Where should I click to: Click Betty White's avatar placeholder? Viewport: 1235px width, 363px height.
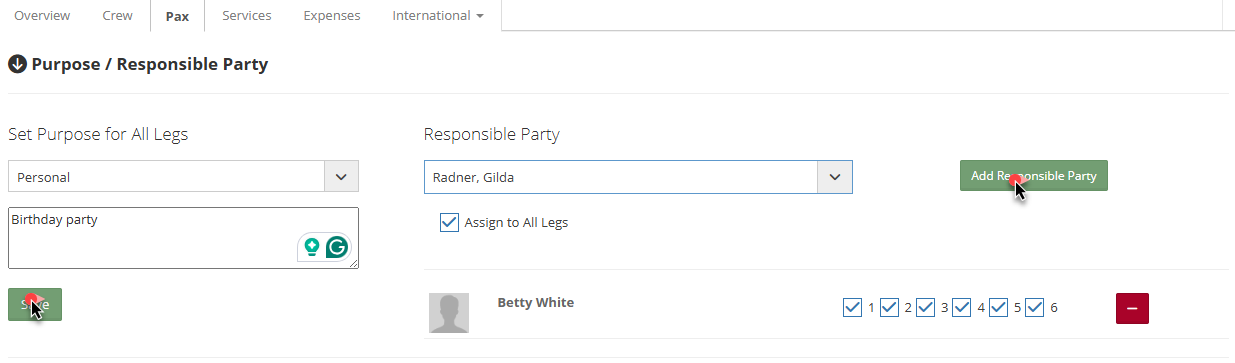click(x=449, y=313)
